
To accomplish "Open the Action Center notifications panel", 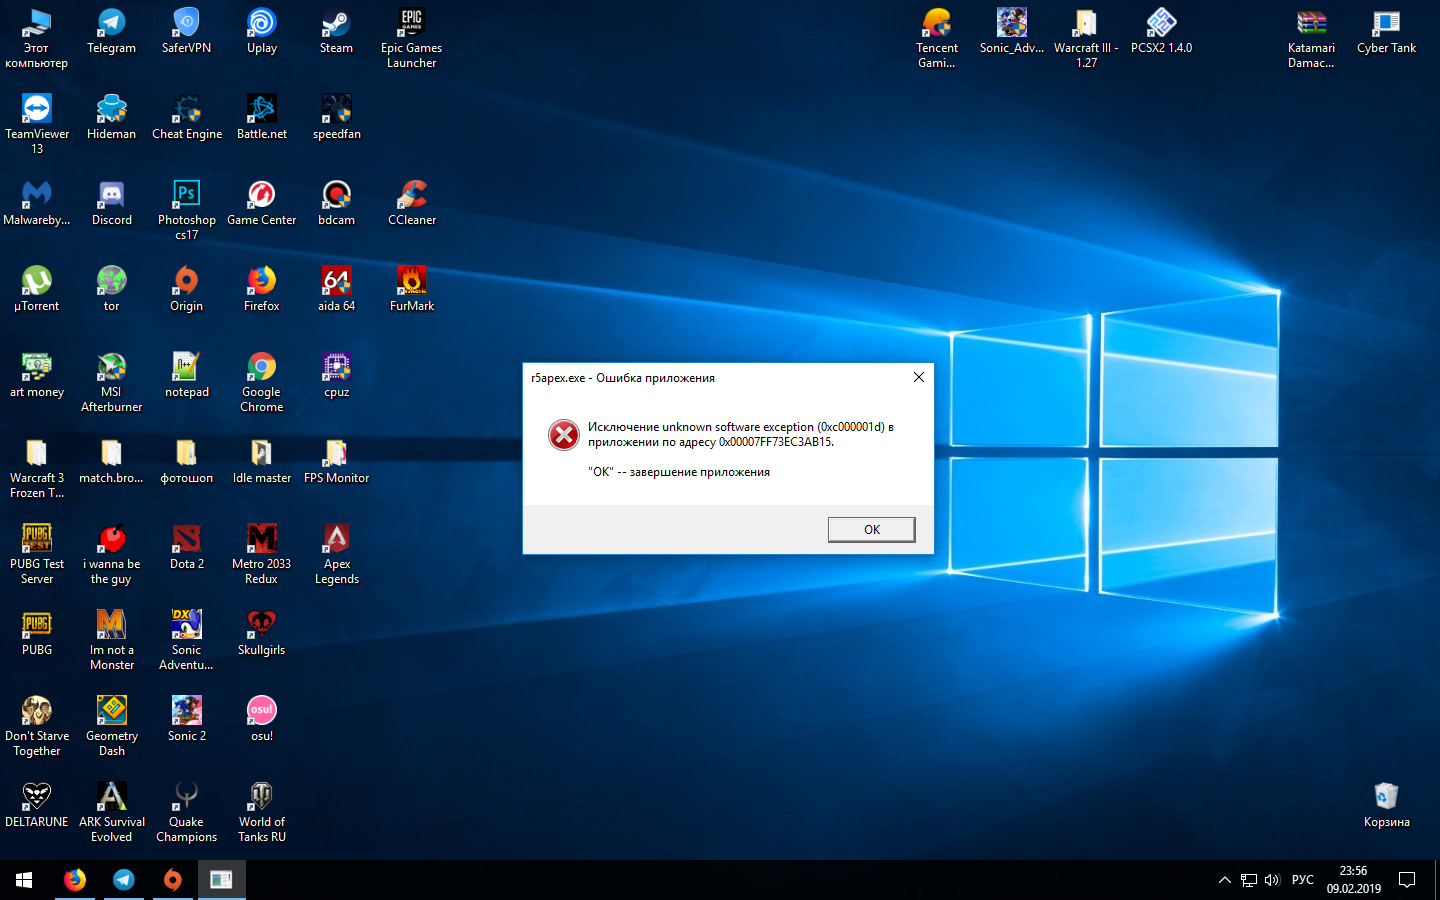I will (1407, 880).
